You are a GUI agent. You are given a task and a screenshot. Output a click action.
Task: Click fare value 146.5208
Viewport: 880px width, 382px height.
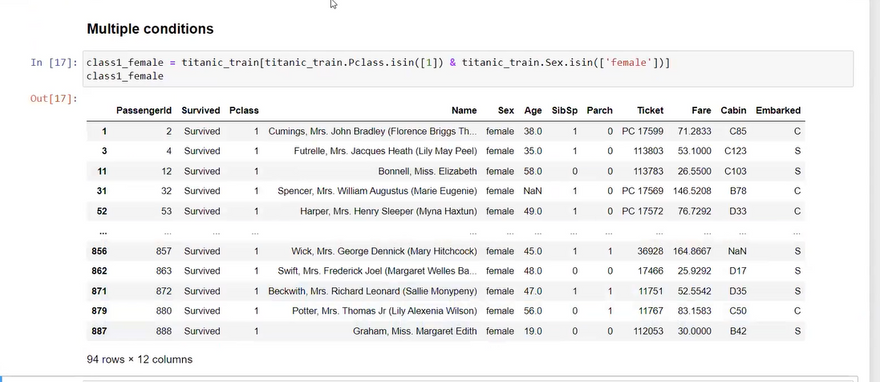[x=692, y=191]
